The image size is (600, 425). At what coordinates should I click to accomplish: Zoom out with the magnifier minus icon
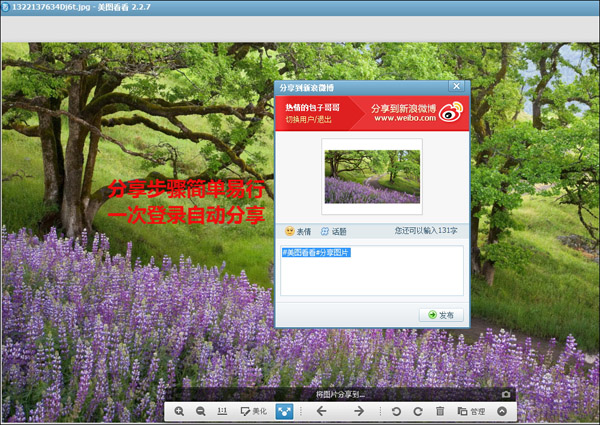[x=201, y=411]
